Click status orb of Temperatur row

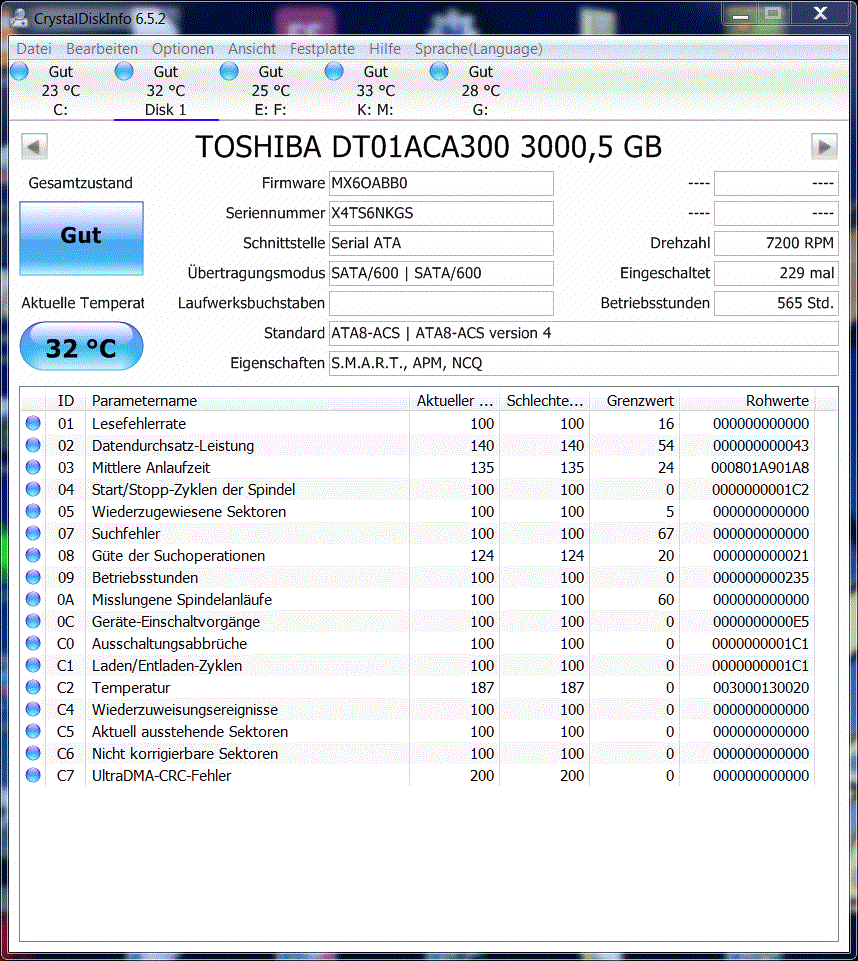tap(33, 688)
